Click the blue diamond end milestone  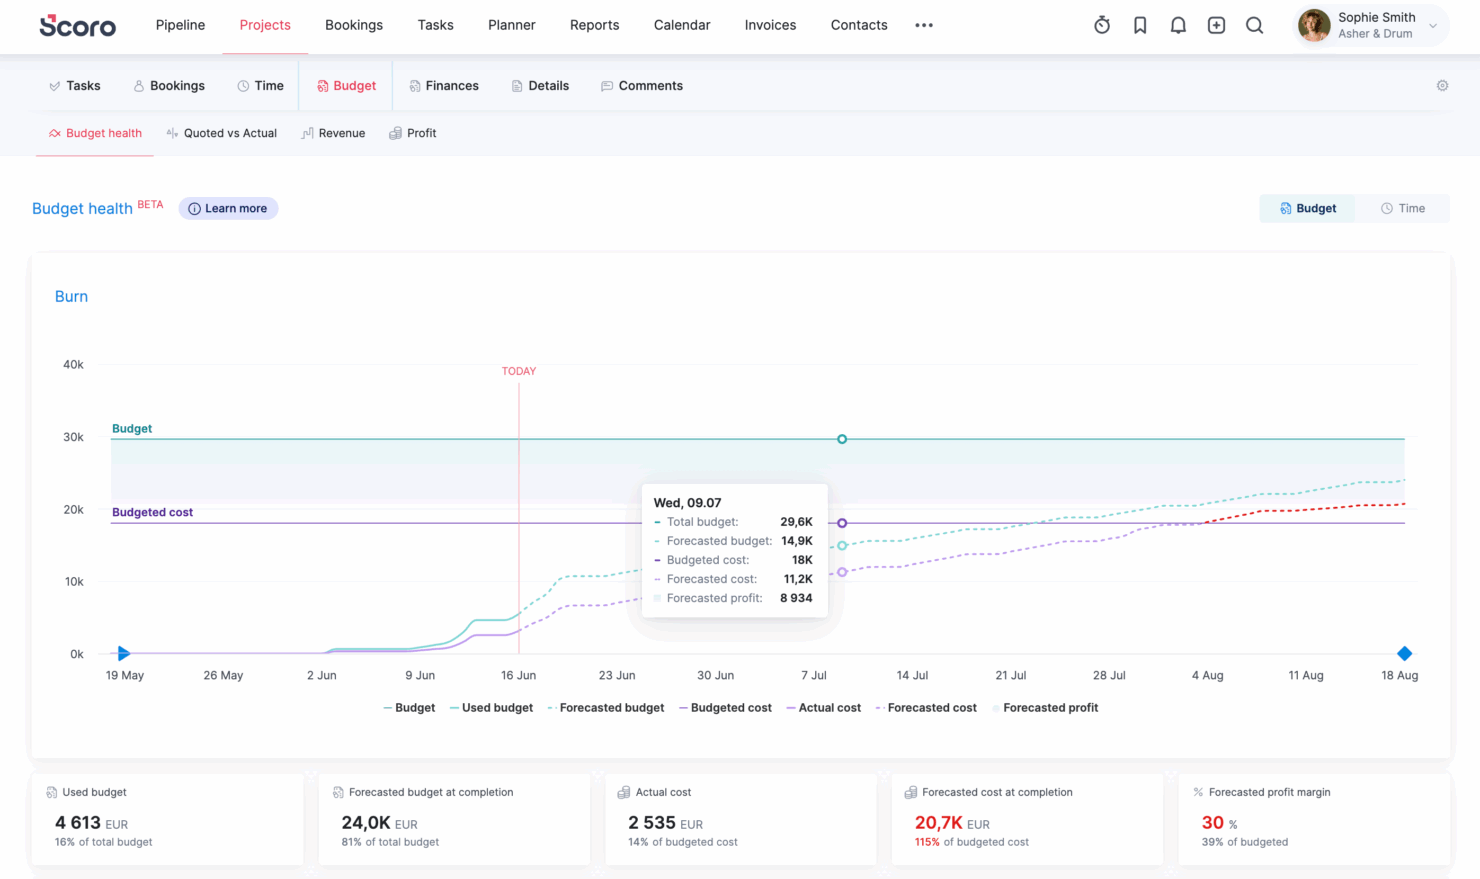1404,653
